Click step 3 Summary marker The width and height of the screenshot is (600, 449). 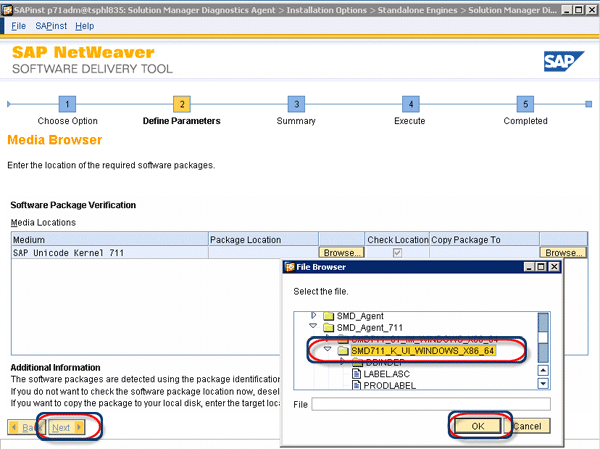(x=296, y=104)
